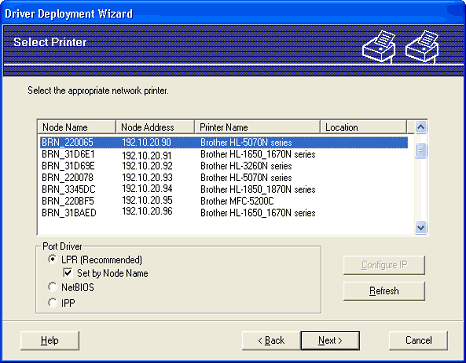Select printer BRN_31D6E1 in the list
466x363 pixels.
click(x=223, y=154)
